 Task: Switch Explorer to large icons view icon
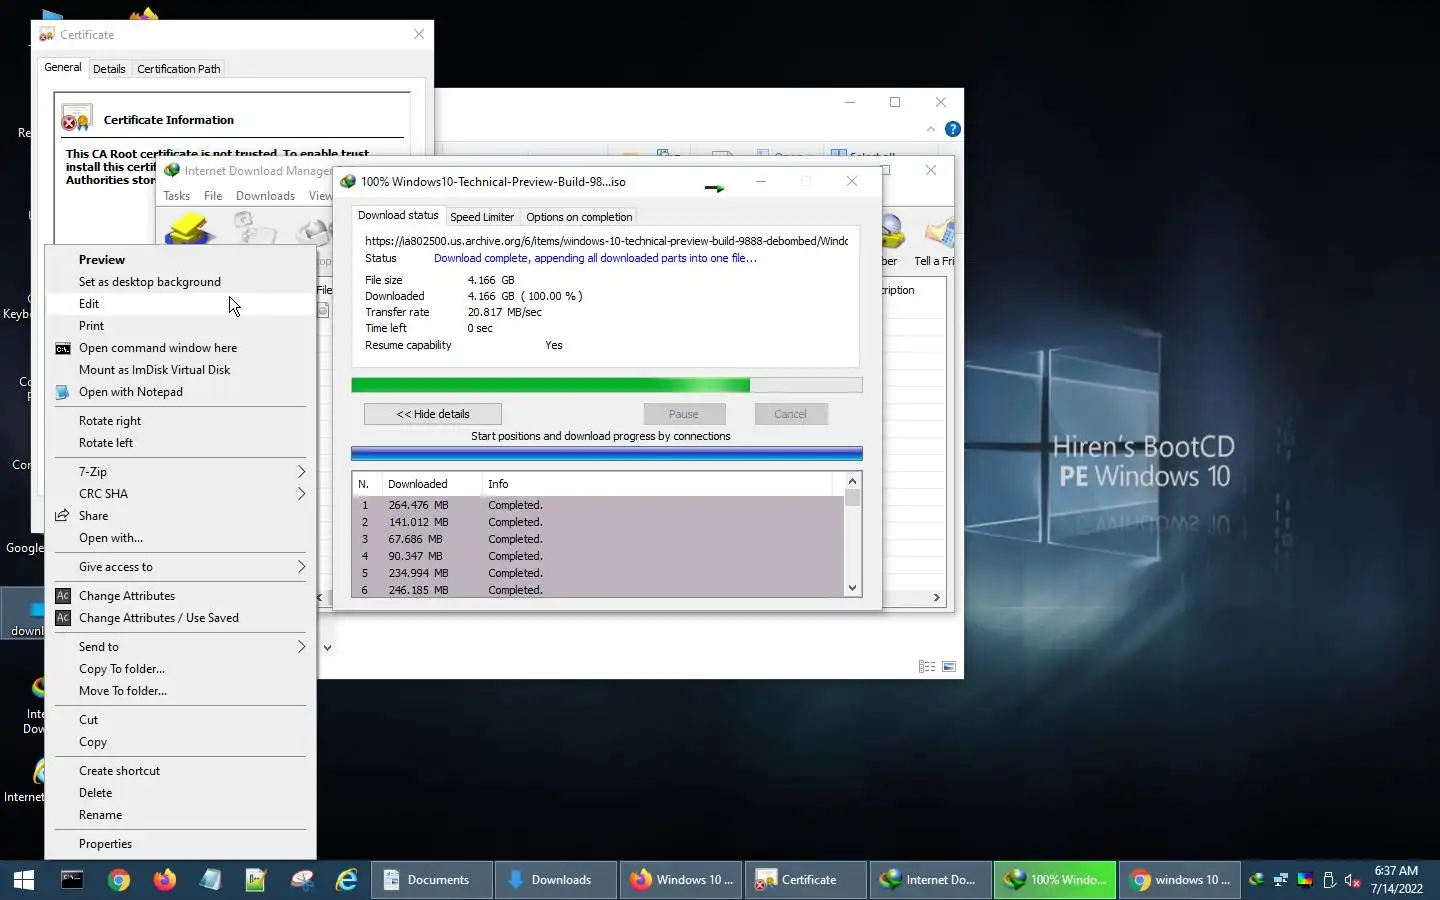point(949,667)
